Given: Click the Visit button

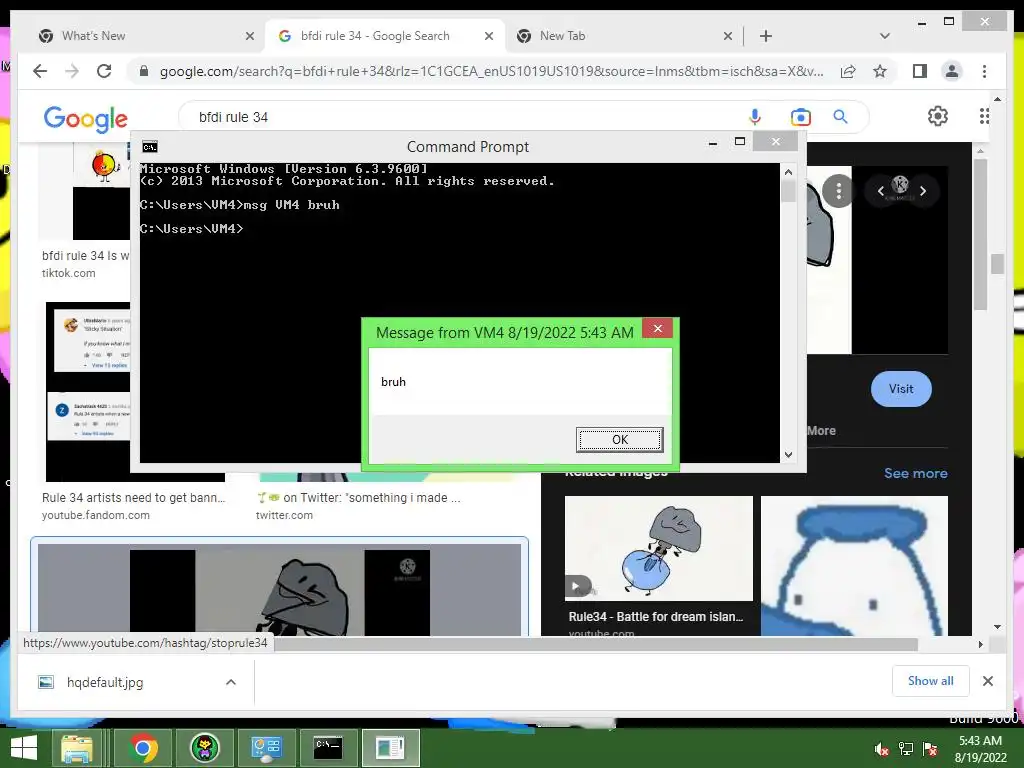Looking at the screenshot, I should point(901,389).
